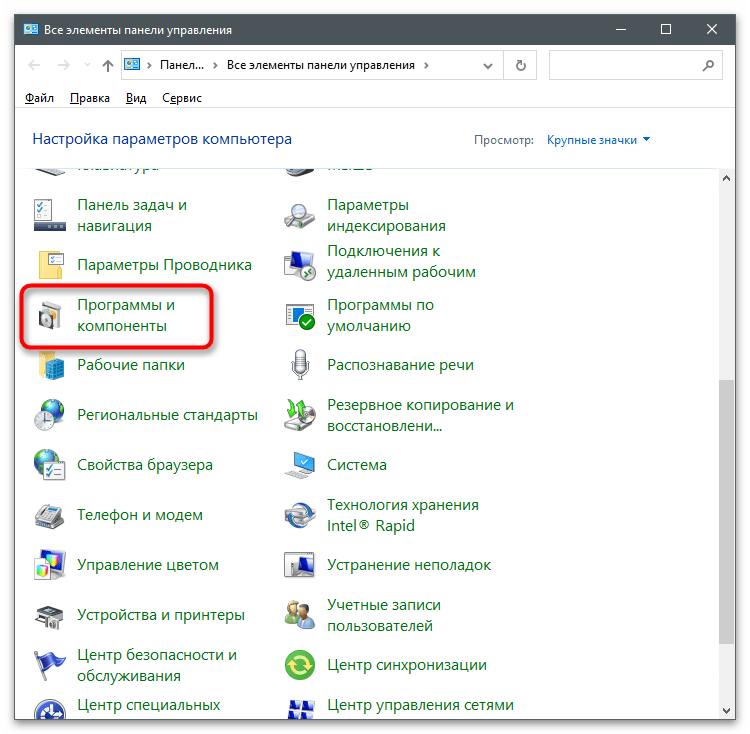This screenshot has width=750, height=734.
Task: Click the Work Folders icon
Action: coord(51,365)
